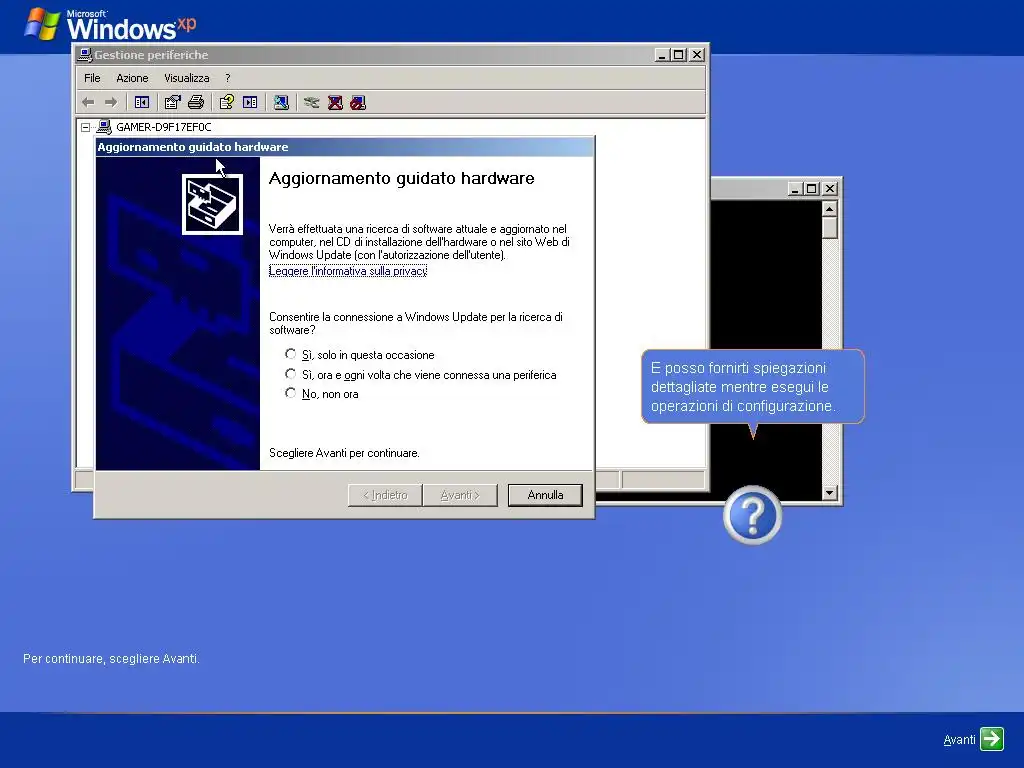Click the green Avanti arrow icon
1024x768 pixels.
coord(991,739)
